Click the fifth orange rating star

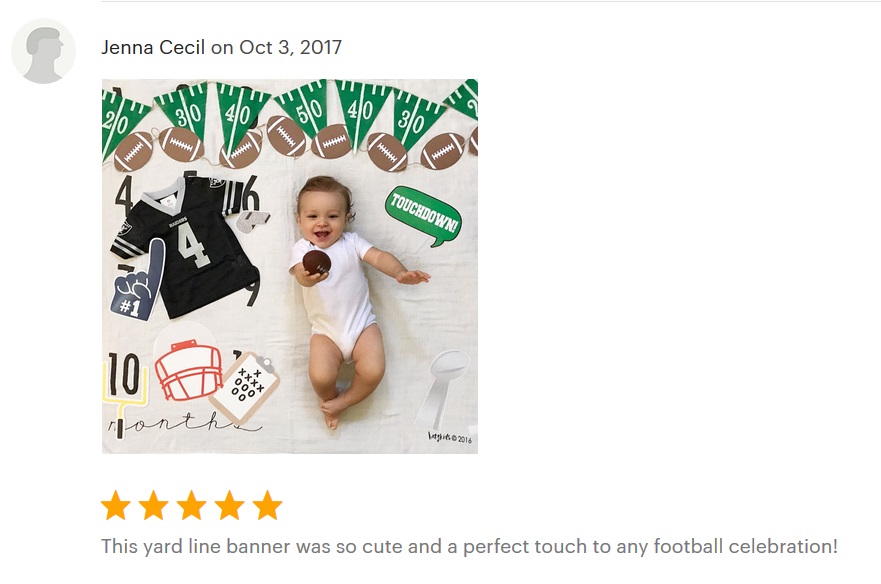267,505
